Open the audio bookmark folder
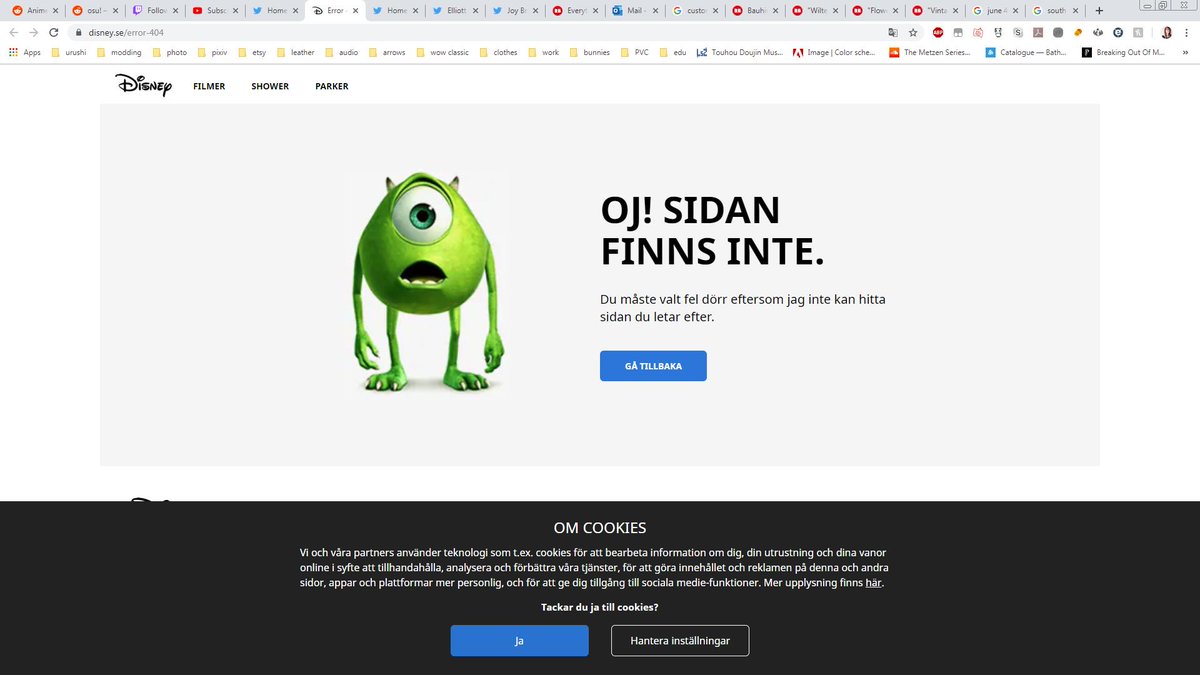 tap(341, 52)
